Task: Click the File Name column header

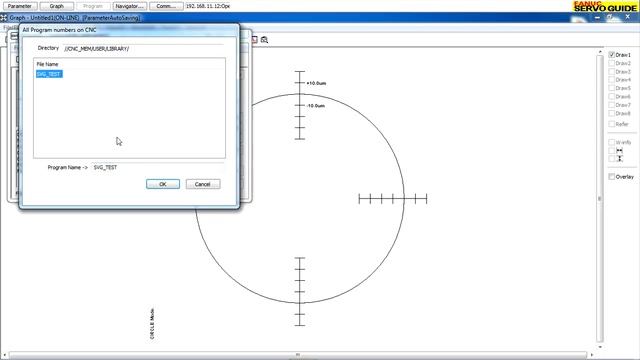Action: click(47, 64)
